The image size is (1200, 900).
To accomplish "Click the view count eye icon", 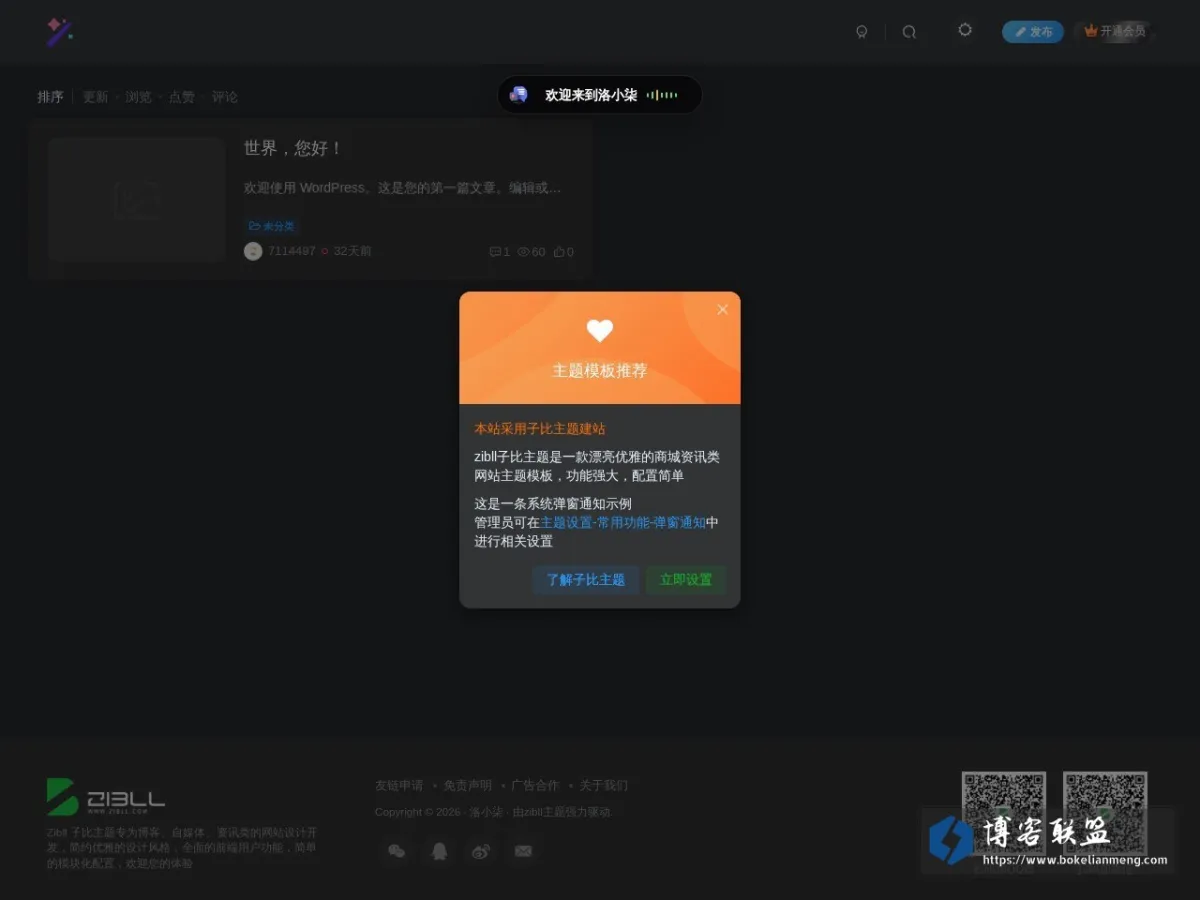I will click(x=523, y=252).
